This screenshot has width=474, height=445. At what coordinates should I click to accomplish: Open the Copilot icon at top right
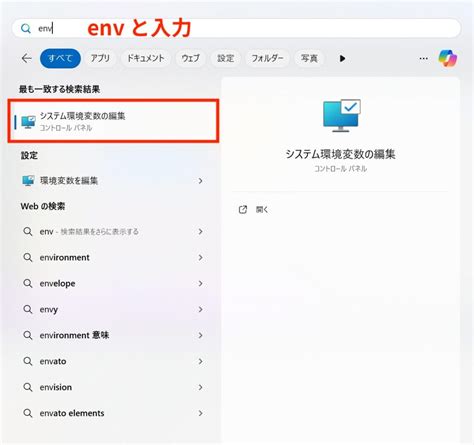(x=447, y=58)
